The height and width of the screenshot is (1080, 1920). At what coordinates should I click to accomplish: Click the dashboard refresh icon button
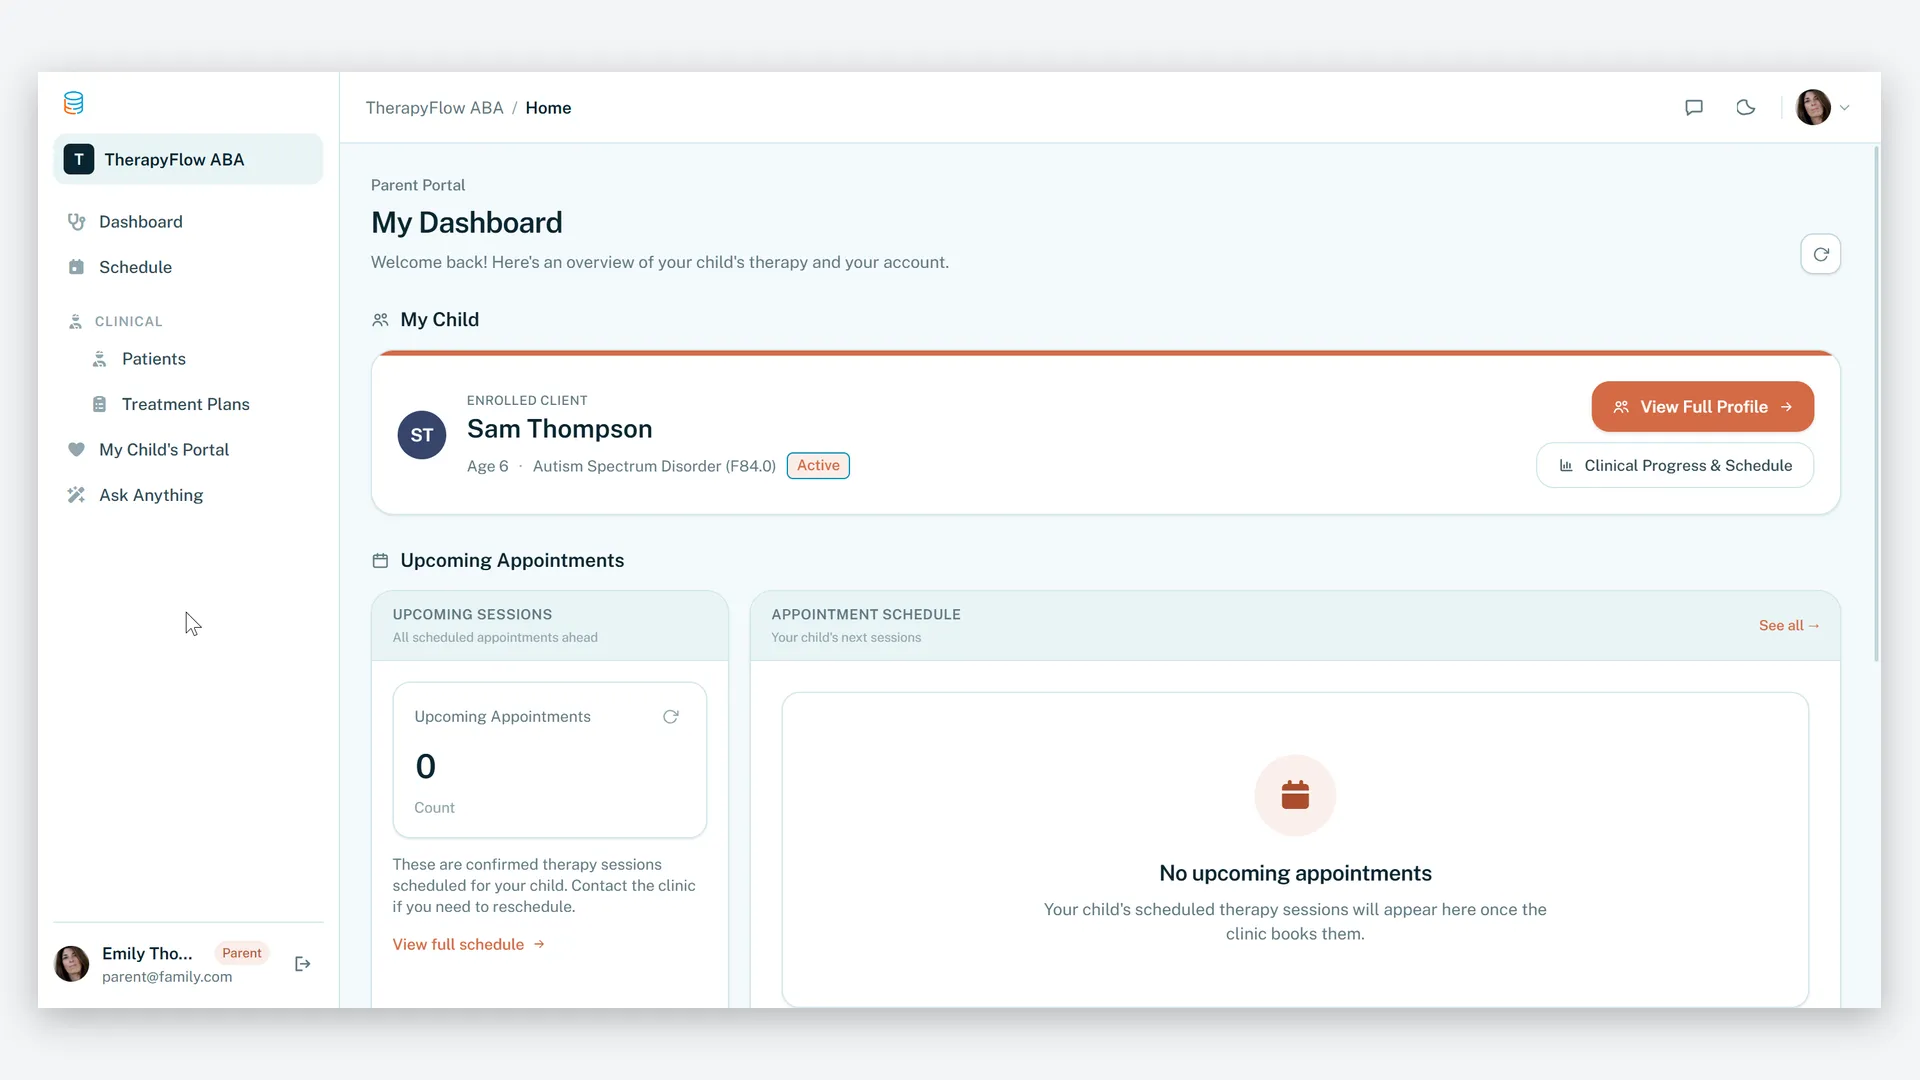point(1820,254)
